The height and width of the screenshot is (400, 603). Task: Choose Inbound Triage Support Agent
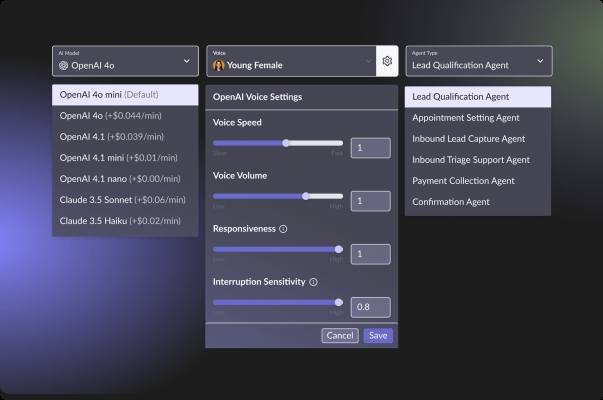(x=478, y=160)
